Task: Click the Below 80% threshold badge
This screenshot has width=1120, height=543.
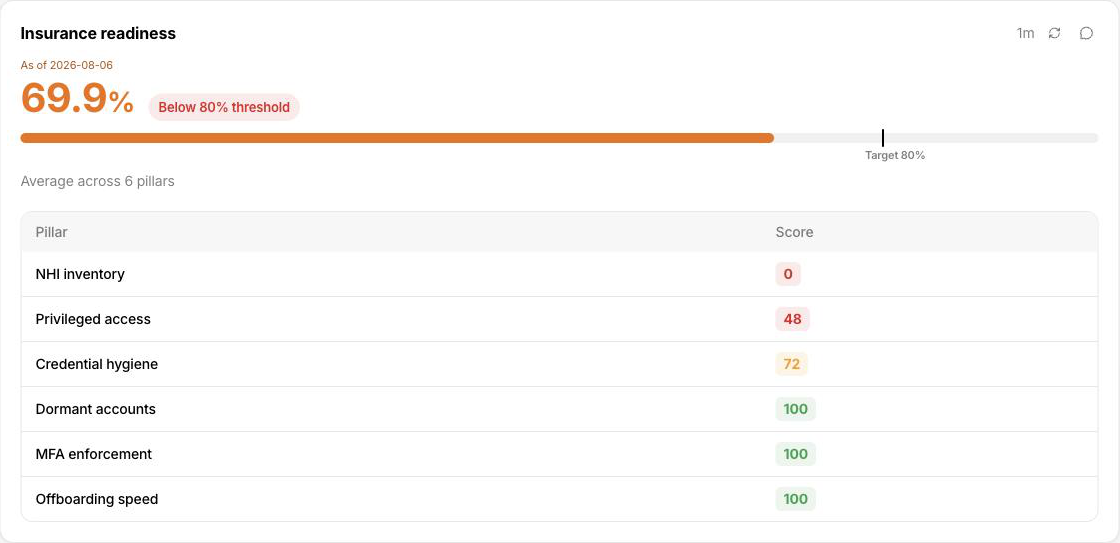Action: 224,107
